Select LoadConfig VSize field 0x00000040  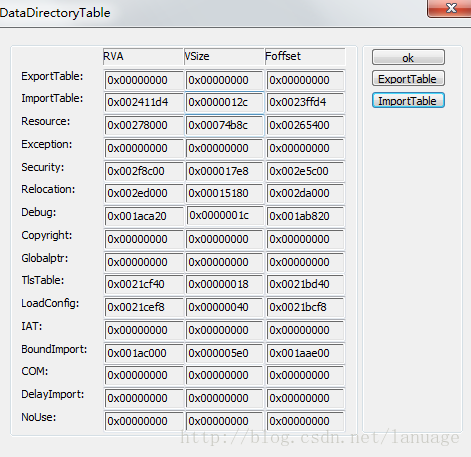[x=225, y=307]
